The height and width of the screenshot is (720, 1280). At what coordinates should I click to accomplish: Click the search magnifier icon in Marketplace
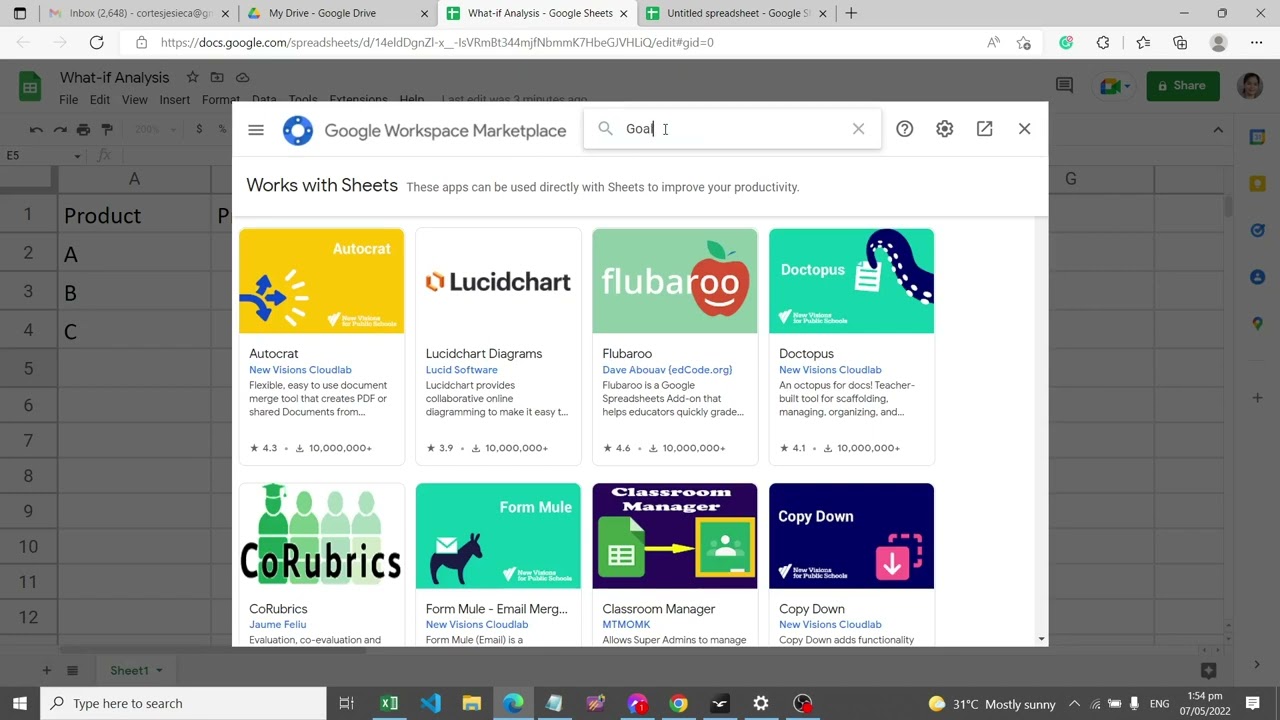[605, 129]
